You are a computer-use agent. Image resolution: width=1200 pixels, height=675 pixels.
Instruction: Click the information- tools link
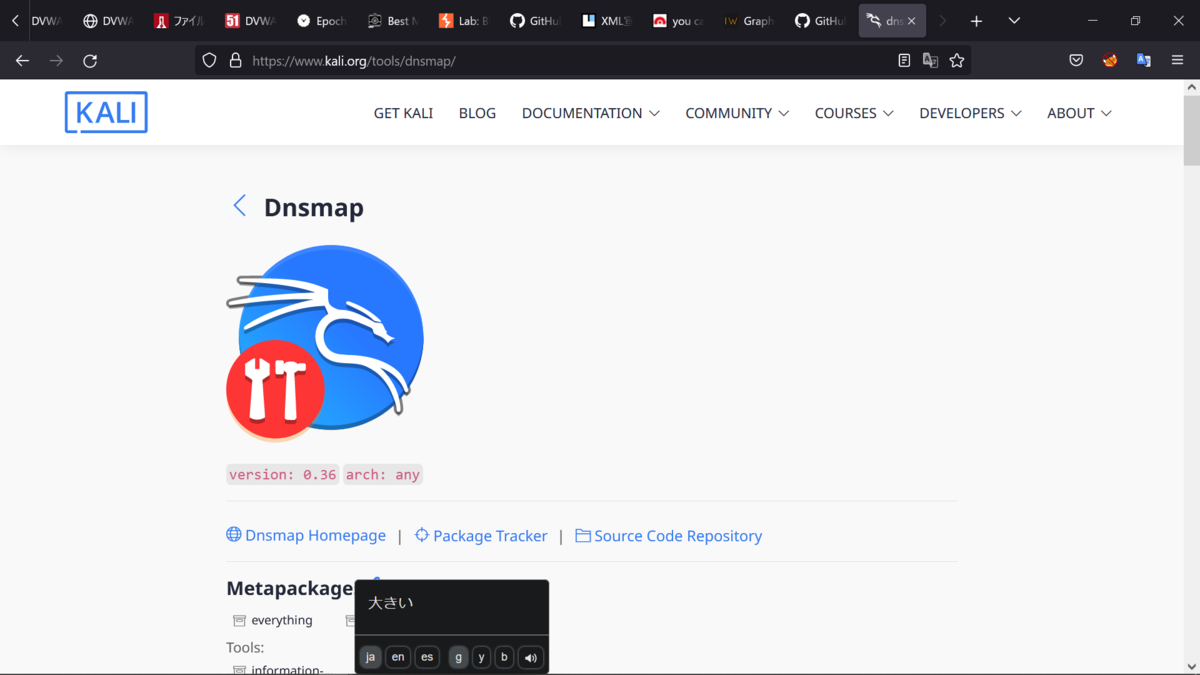[287, 669]
